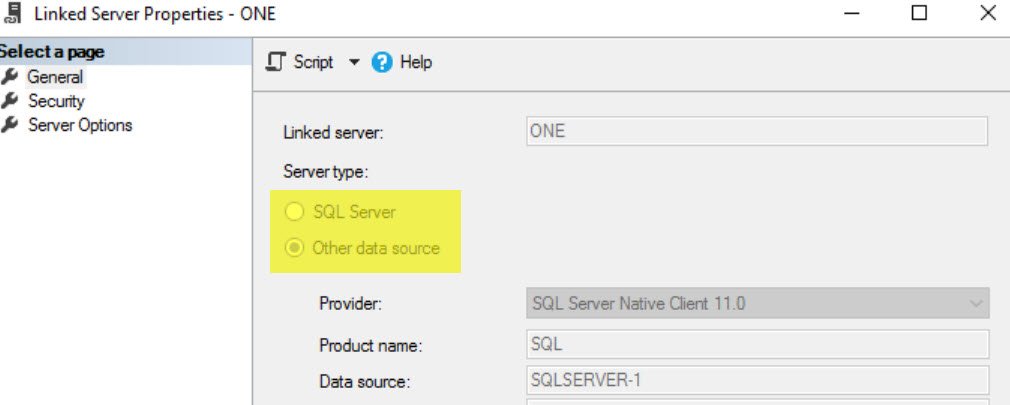Click the window title bar server icon

[12, 13]
